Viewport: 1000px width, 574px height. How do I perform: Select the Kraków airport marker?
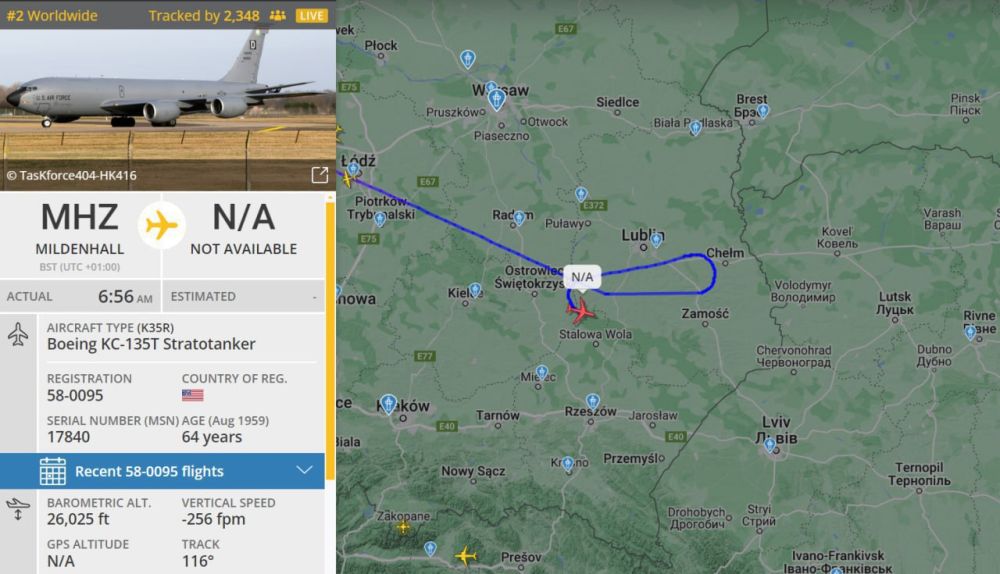388,404
